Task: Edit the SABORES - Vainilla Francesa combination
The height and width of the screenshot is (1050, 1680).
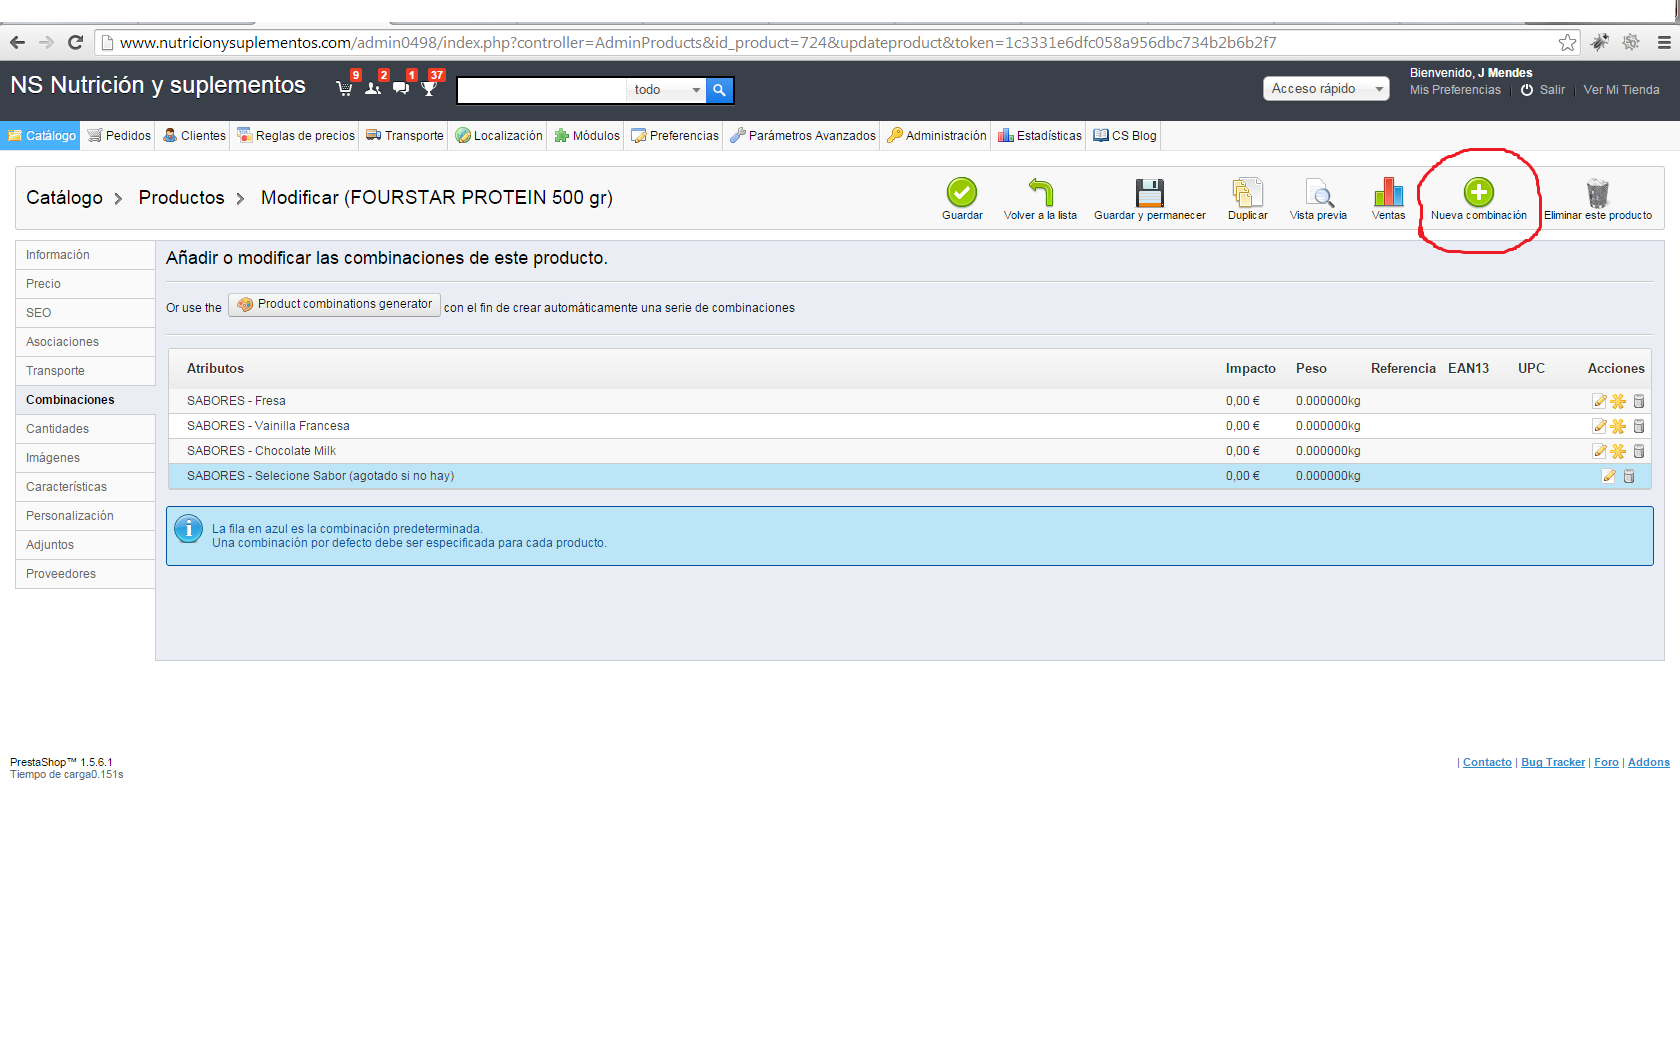Action: click(1599, 426)
